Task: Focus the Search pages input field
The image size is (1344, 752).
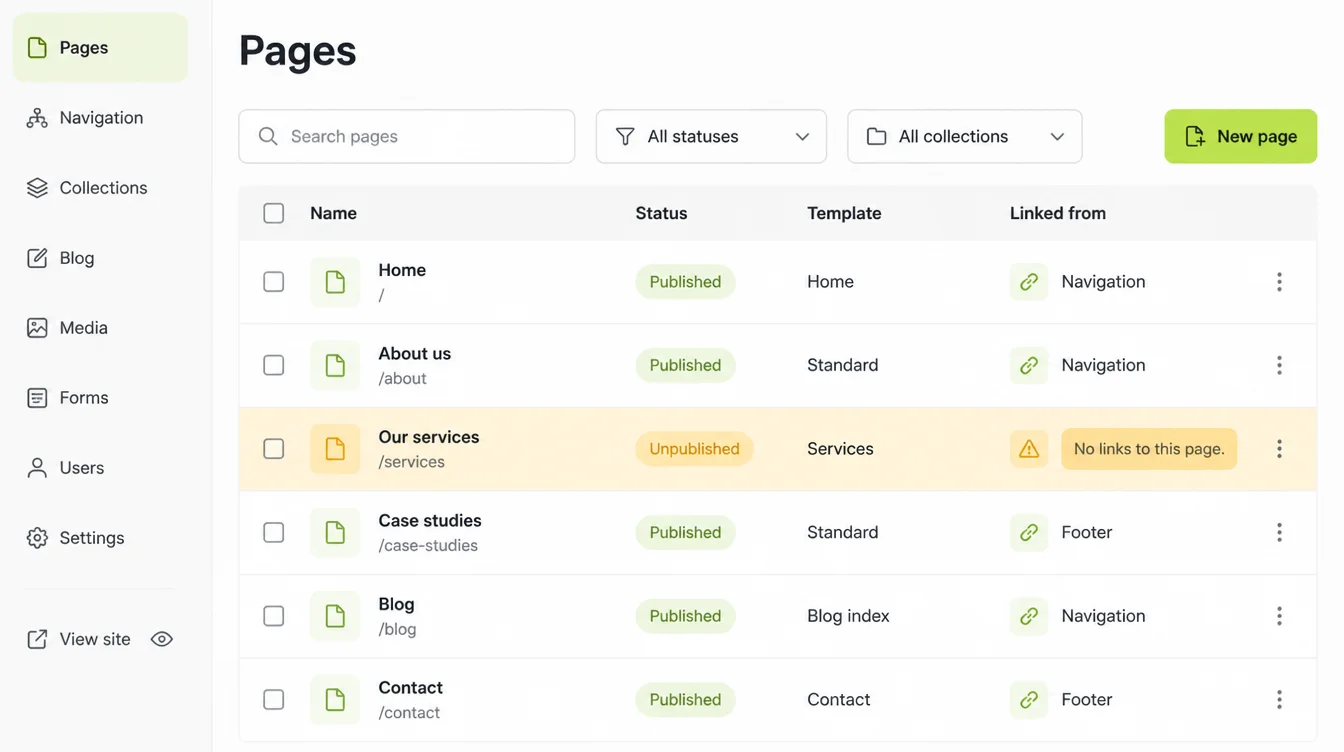Action: coord(407,136)
